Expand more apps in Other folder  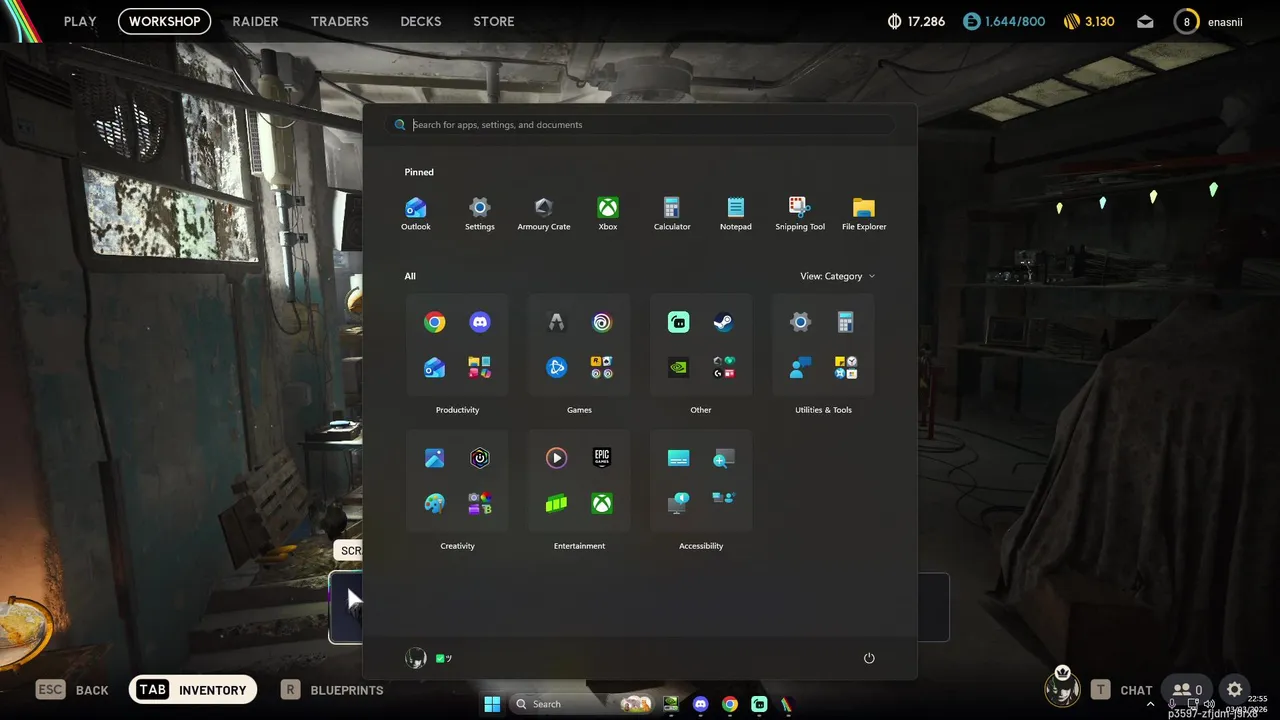point(724,368)
